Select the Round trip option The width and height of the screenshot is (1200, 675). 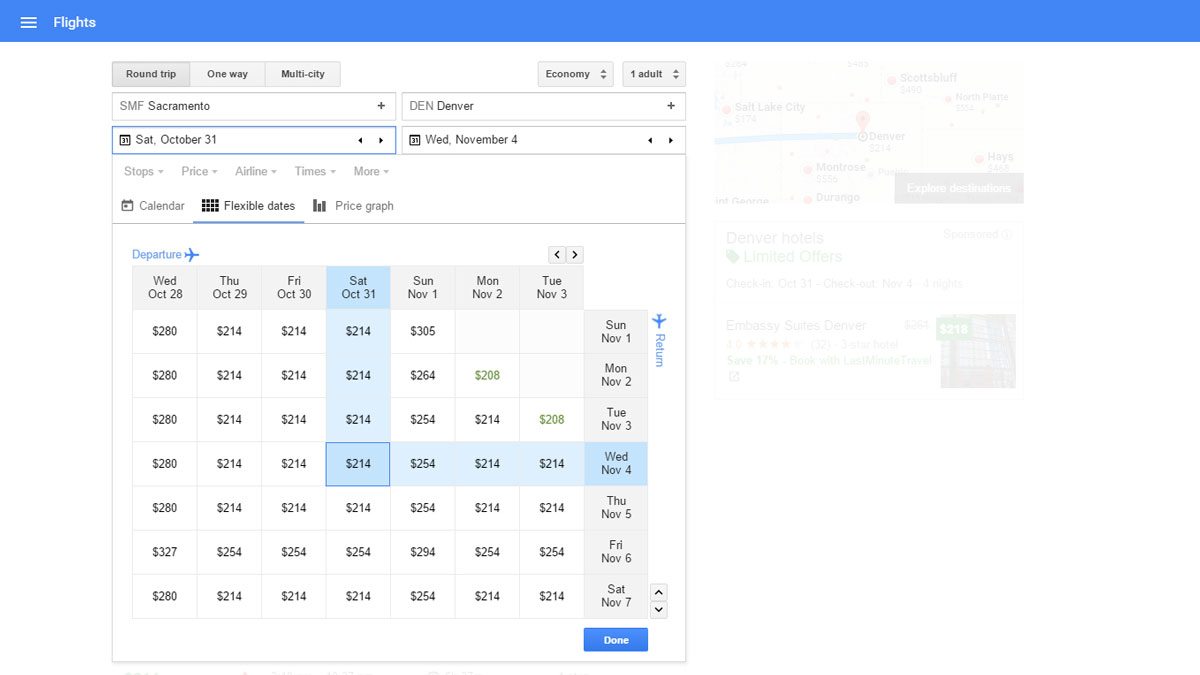pos(151,74)
